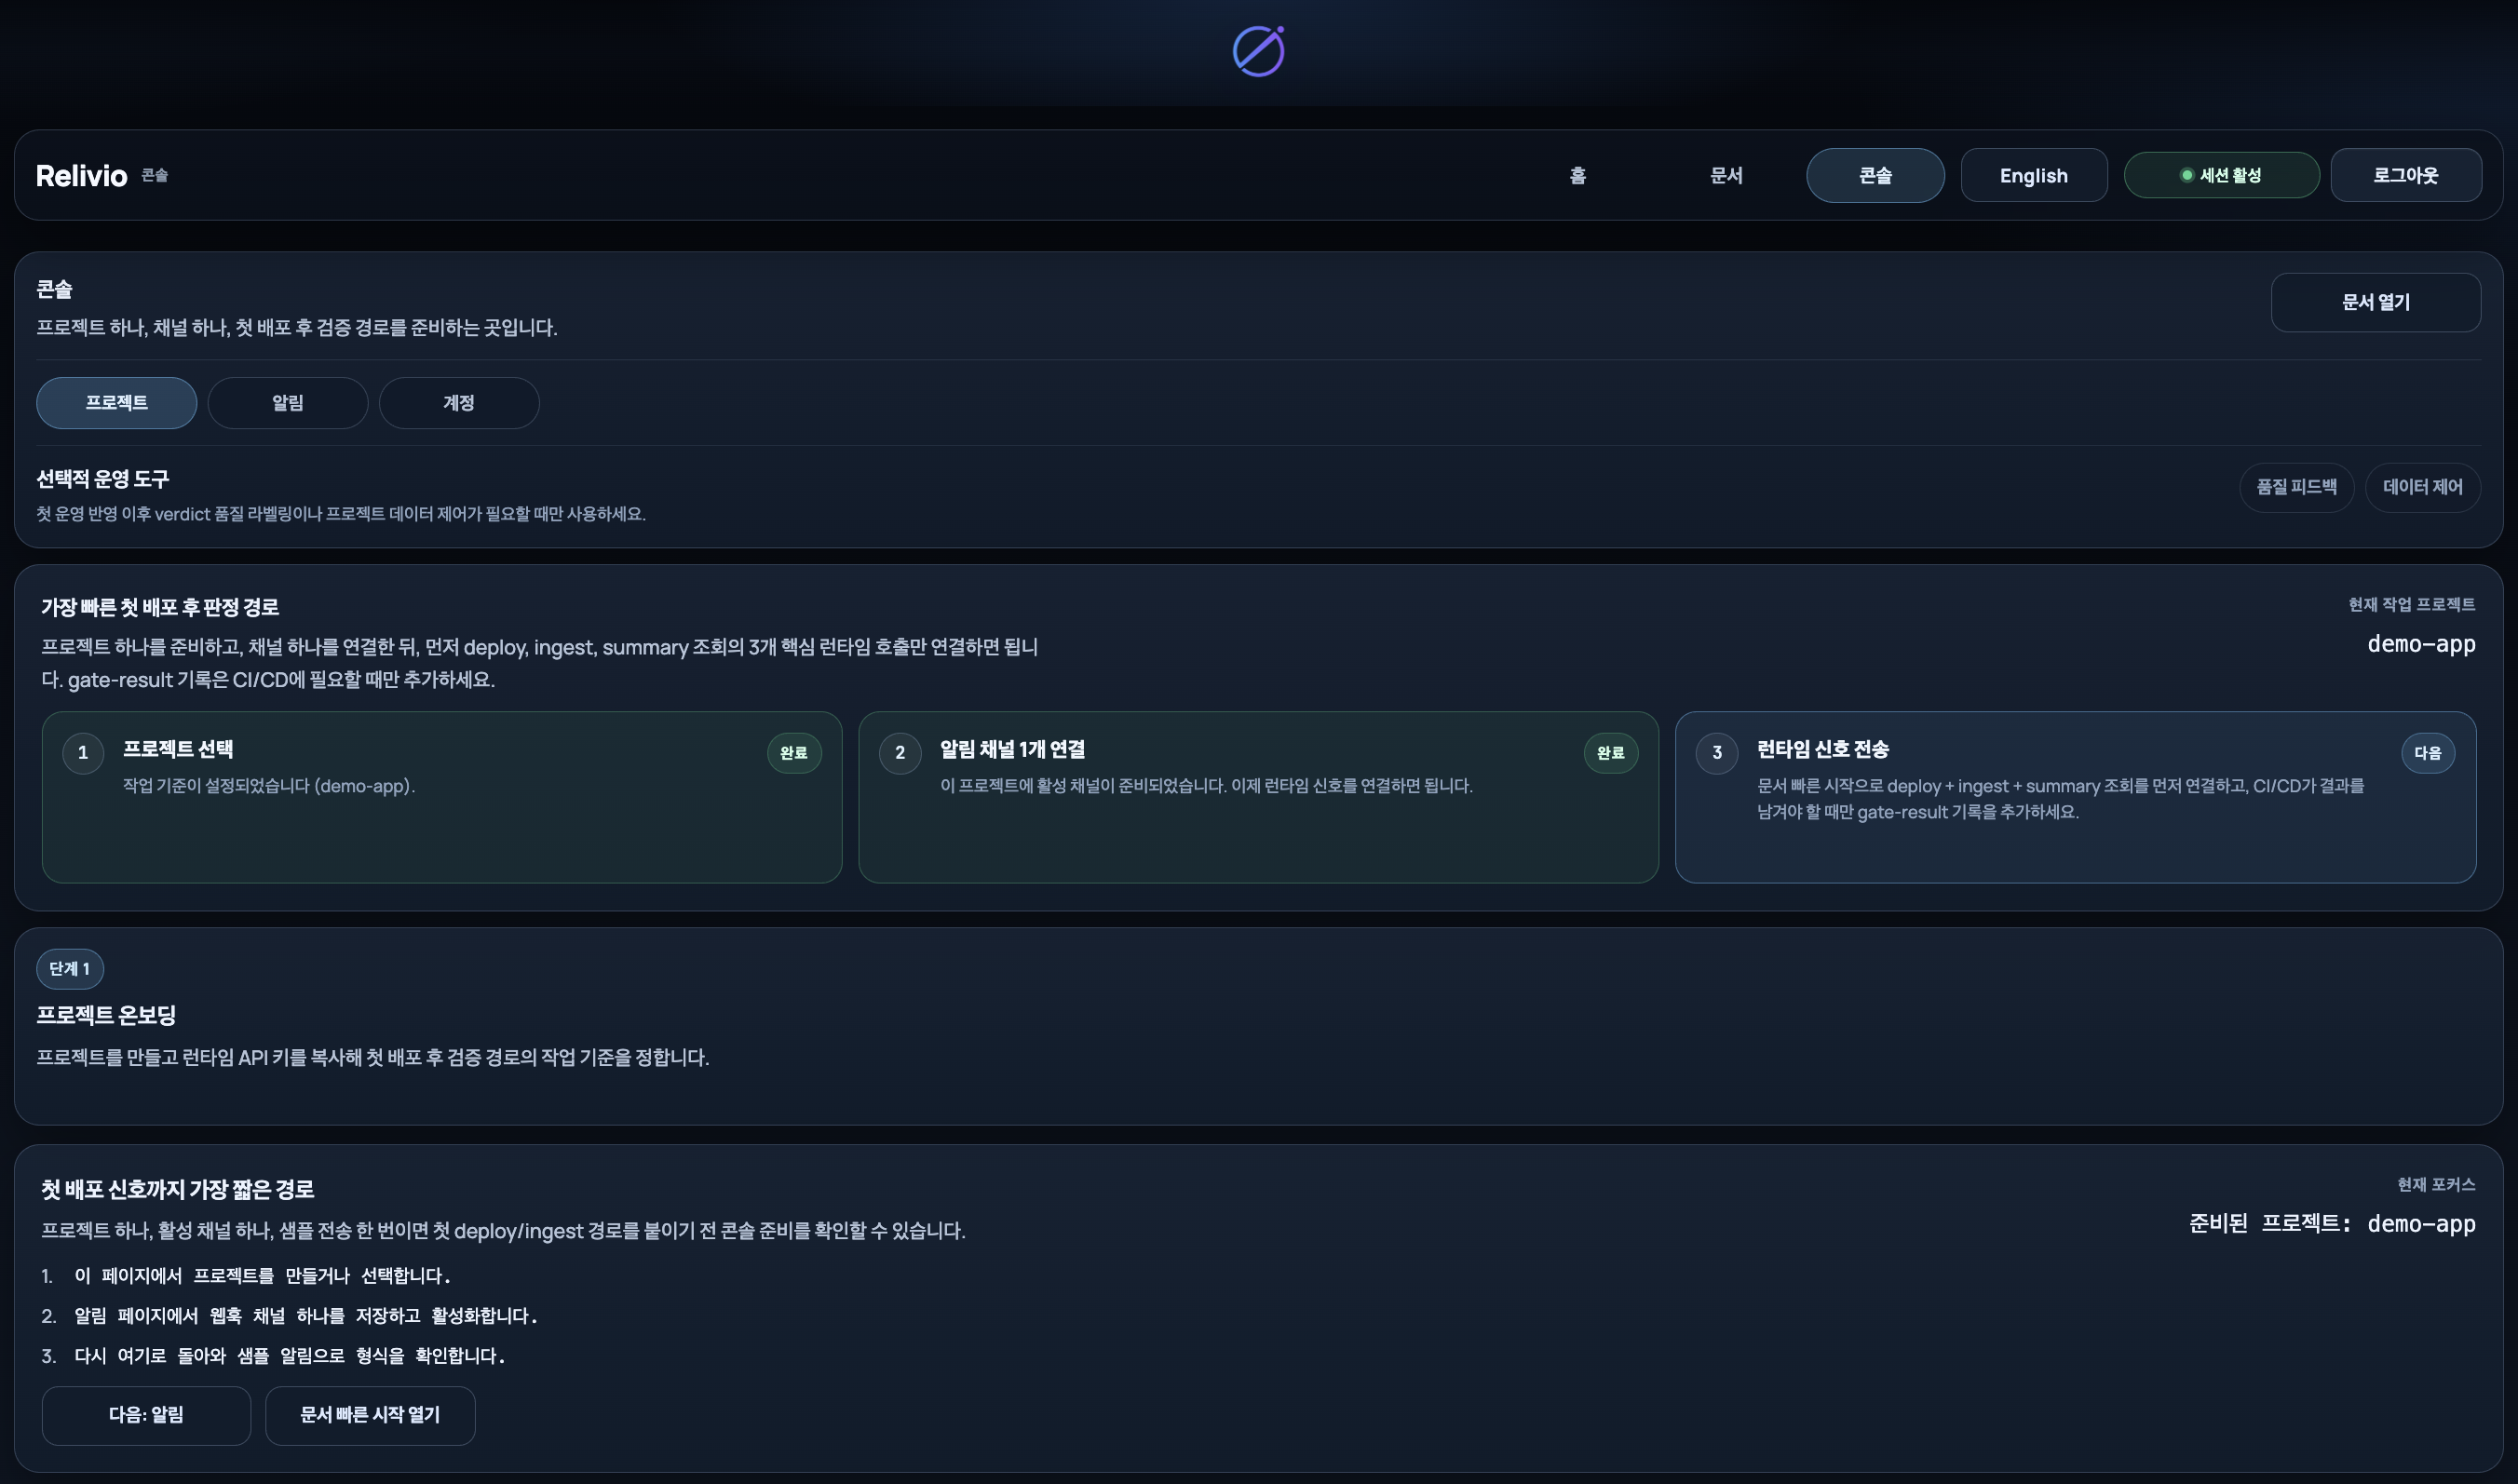The image size is (2518, 1484).
Task: Select 콘솔 in the top navigation
Action: 1875,175
